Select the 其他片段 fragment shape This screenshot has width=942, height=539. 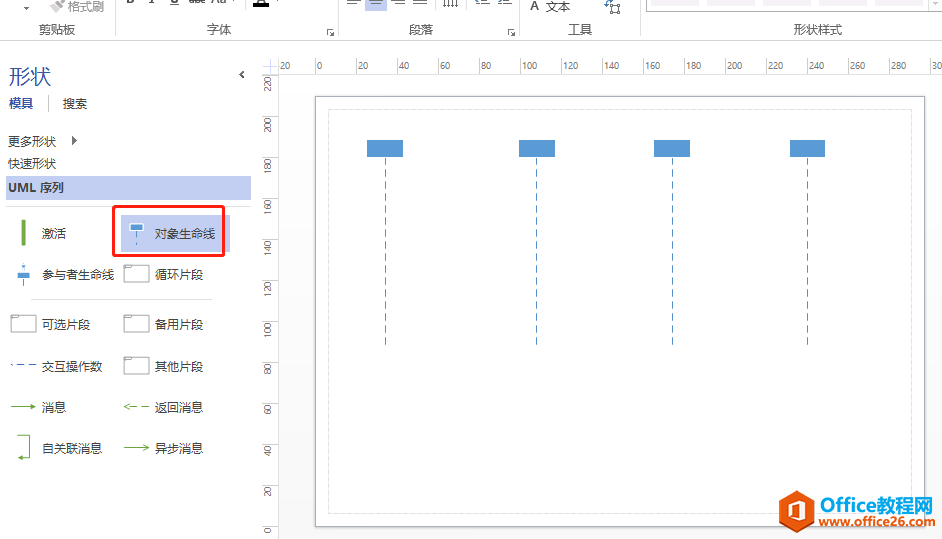(163, 367)
